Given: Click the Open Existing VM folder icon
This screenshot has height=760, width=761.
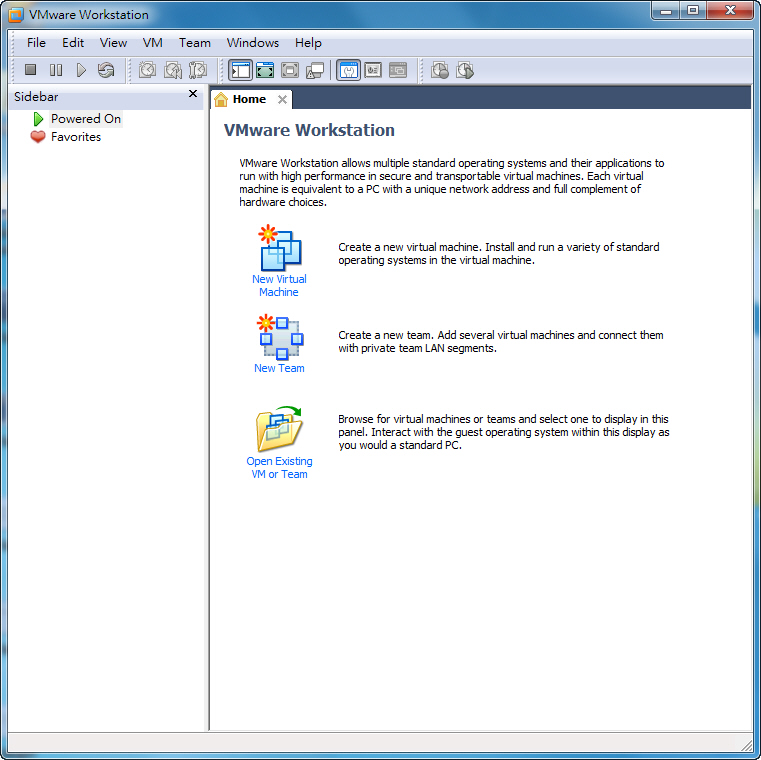Looking at the screenshot, I should coord(279,429).
